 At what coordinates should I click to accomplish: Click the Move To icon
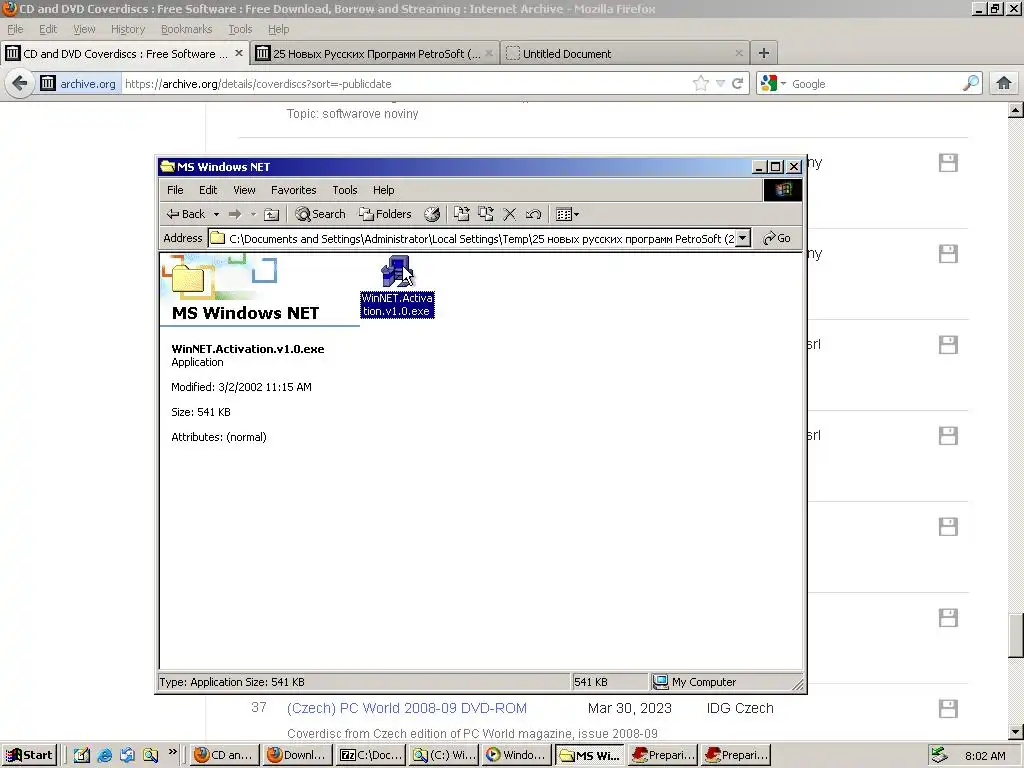point(462,214)
